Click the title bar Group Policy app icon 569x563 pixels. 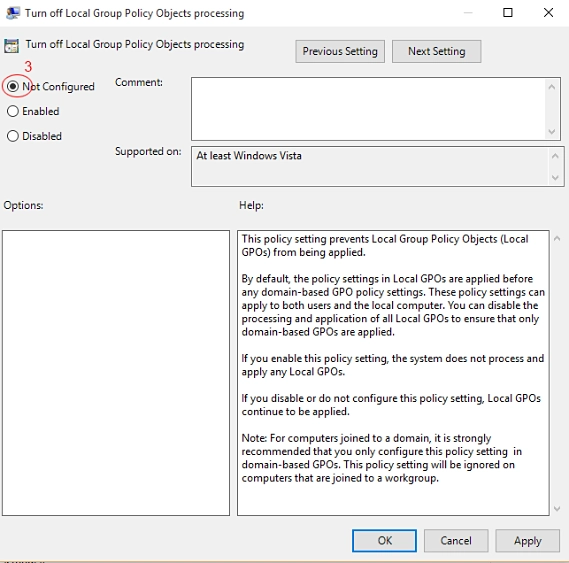click(x=13, y=13)
